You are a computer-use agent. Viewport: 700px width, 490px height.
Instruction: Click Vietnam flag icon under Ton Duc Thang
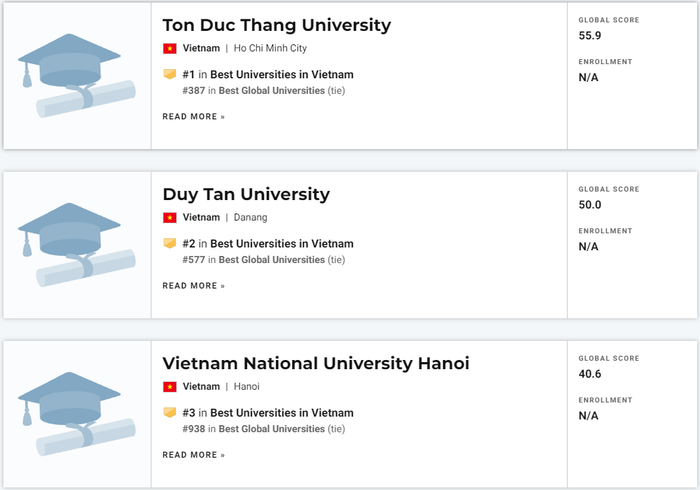point(169,48)
